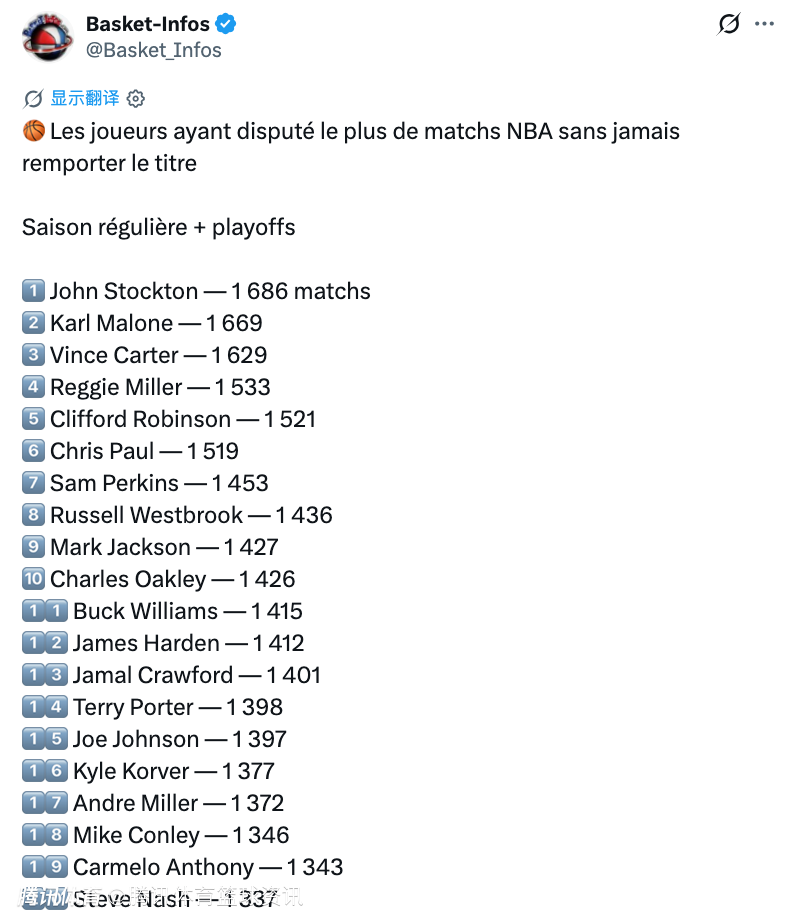Image resolution: width=798 pixels, height=922 pixels.
Task: Click the blue verified badge icon
Action: coord(226,24)
